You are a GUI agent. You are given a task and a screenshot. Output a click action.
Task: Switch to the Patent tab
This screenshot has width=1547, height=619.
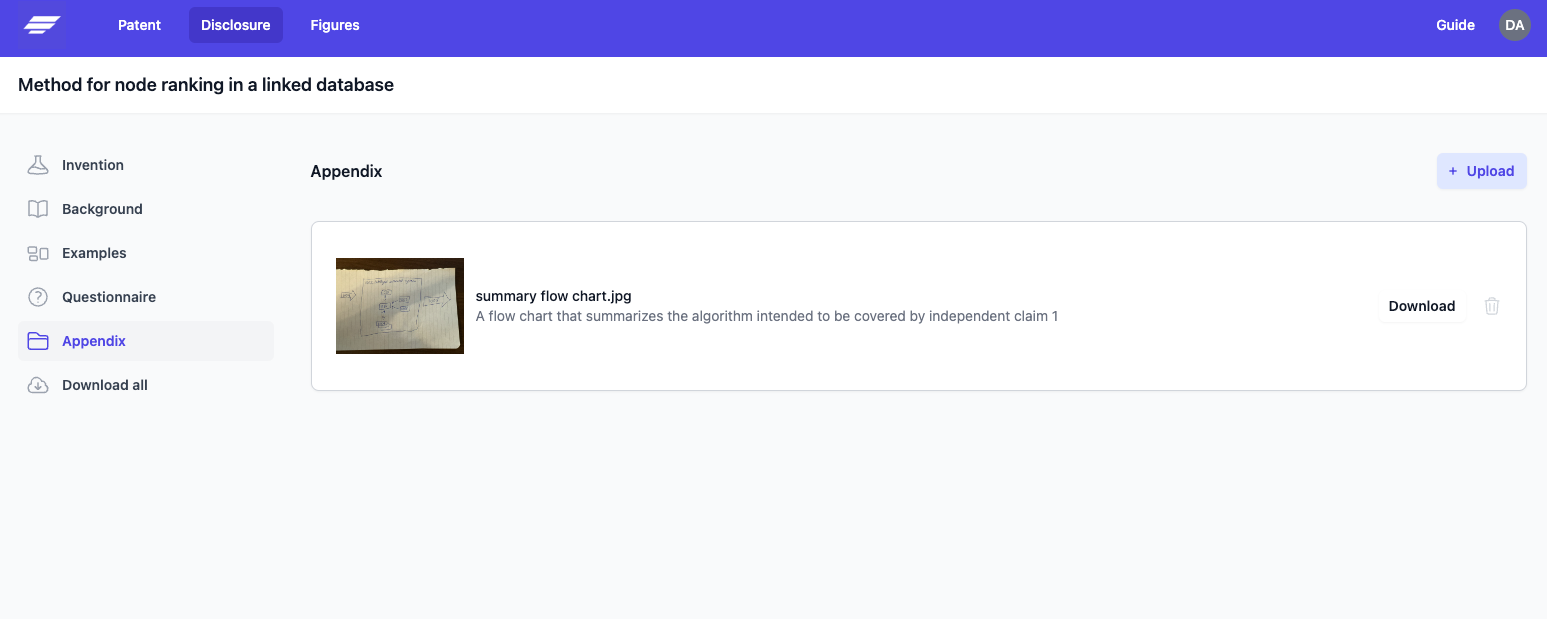(x=139, y=24)
